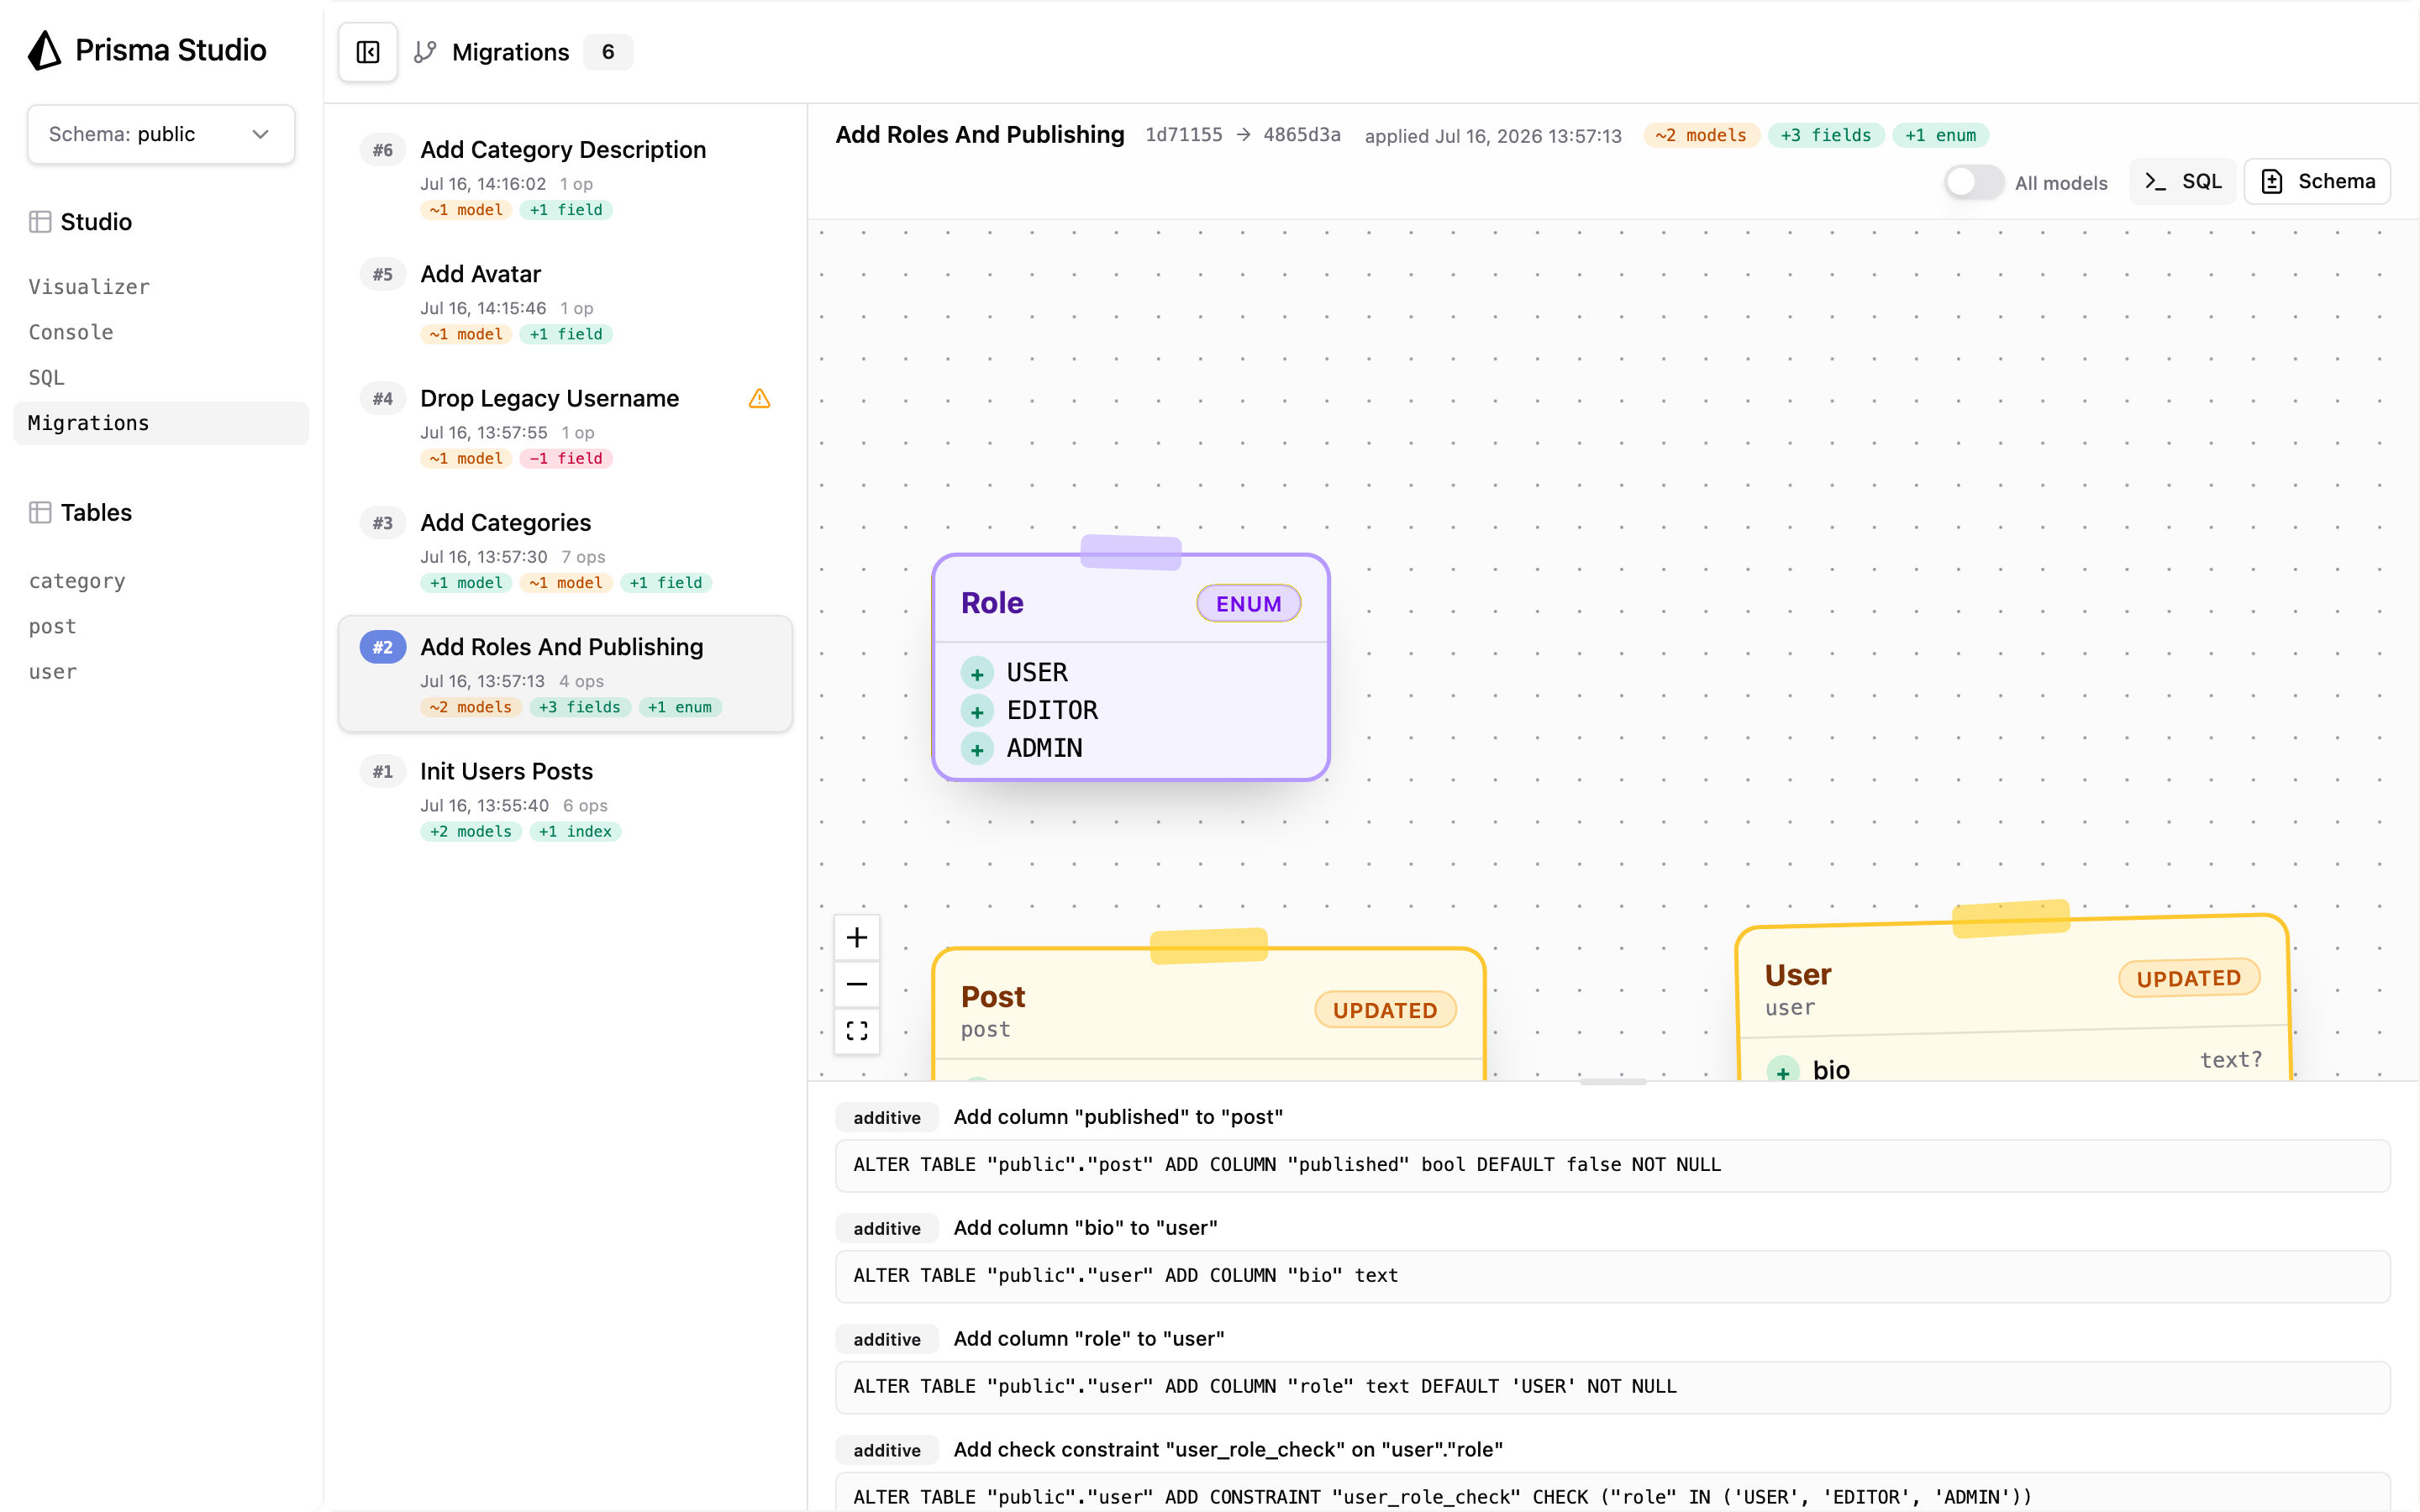Click the SQL view button
Viewport: 2420px width, 1512px height.
pos(2183,182)
